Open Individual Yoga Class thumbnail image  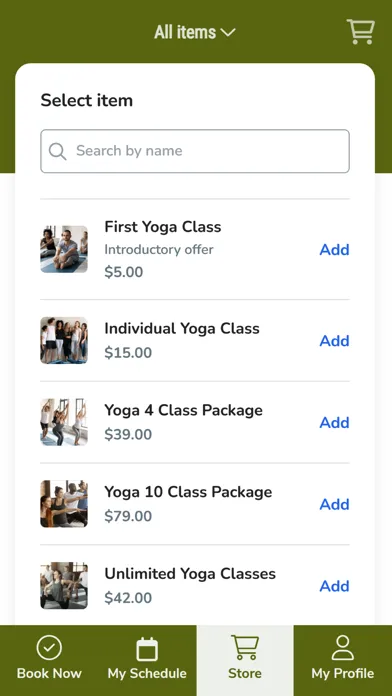click(x=64, y=340)
